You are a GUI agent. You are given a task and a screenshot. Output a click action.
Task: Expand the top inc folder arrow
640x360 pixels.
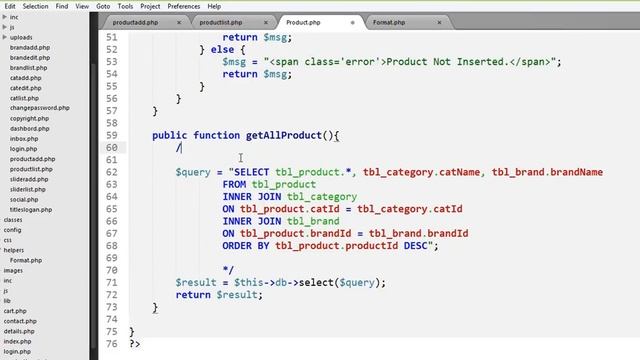4,17
